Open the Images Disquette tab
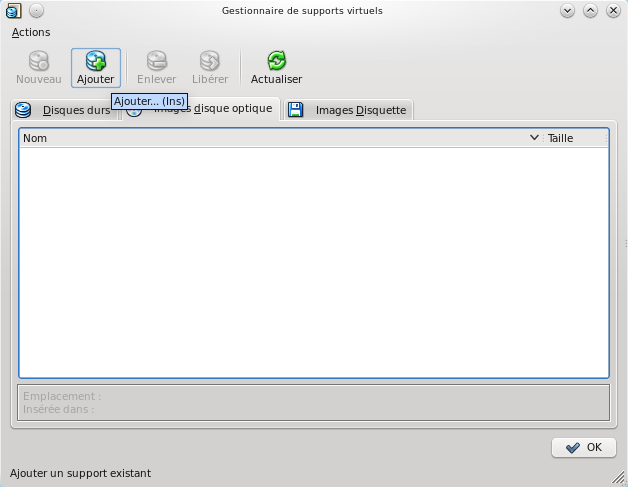This screenshot has width=628, height=487. (348, 110)
